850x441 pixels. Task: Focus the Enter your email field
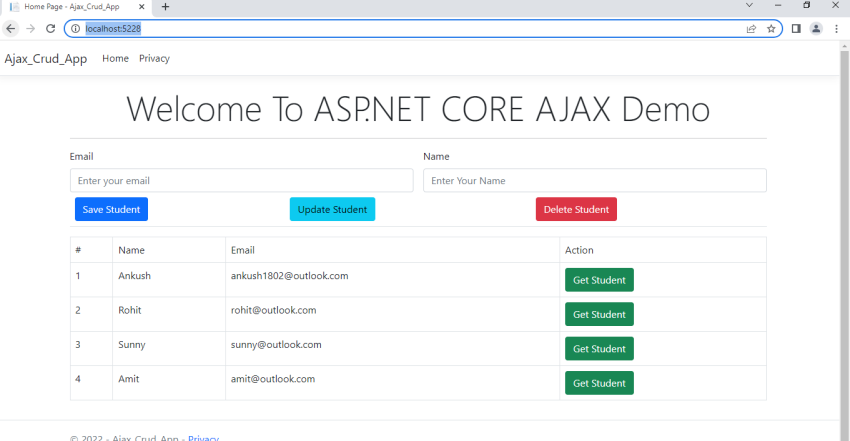click(x=242, y=180)
